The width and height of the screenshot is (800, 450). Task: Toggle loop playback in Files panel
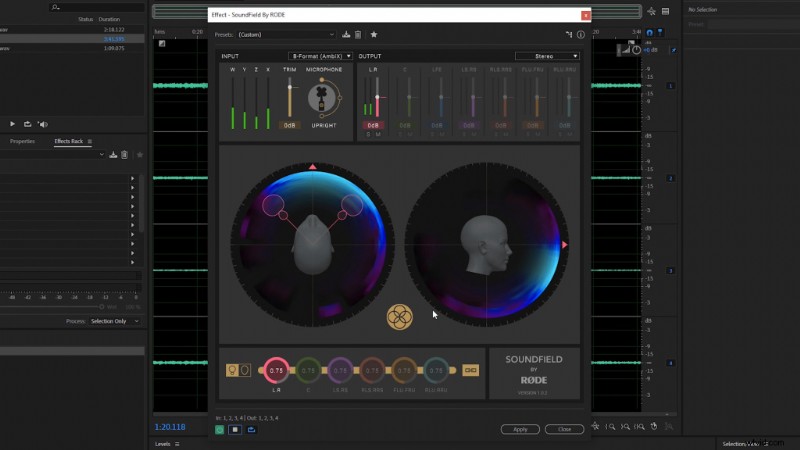tap(28, 124)
